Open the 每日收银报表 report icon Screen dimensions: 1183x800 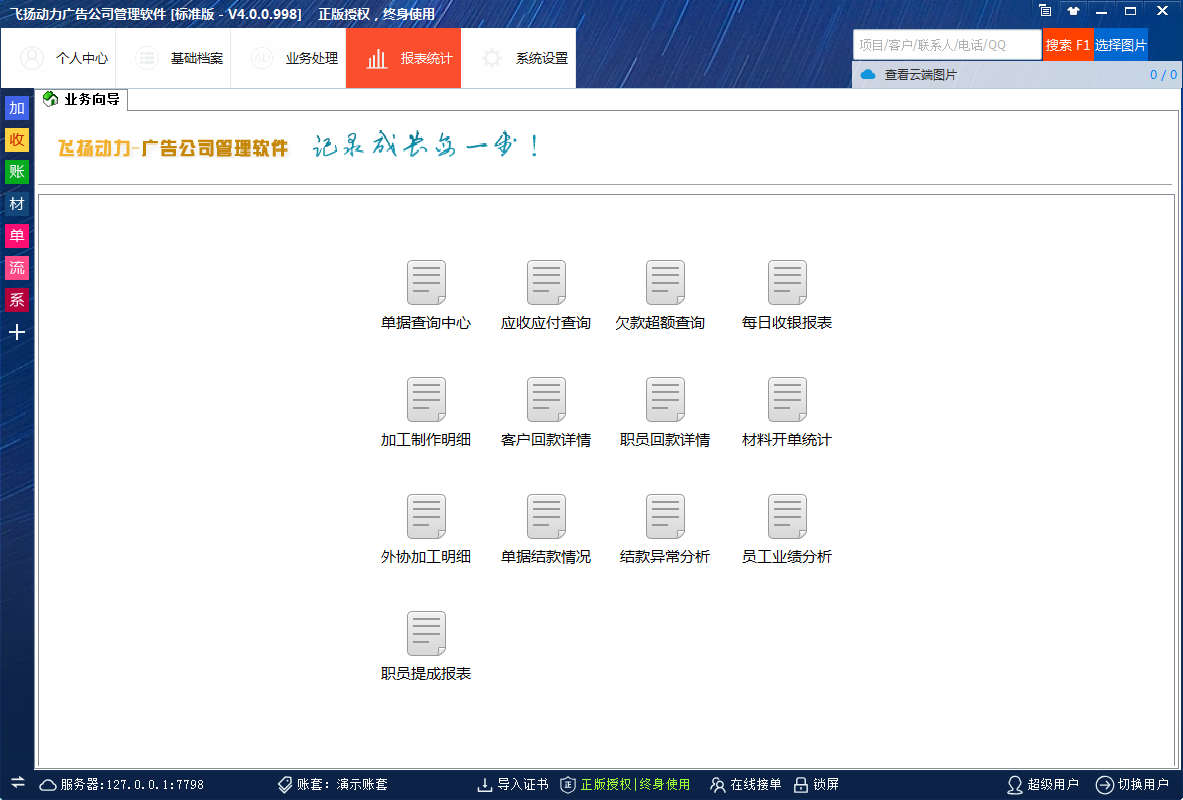[x=787, y=283]
